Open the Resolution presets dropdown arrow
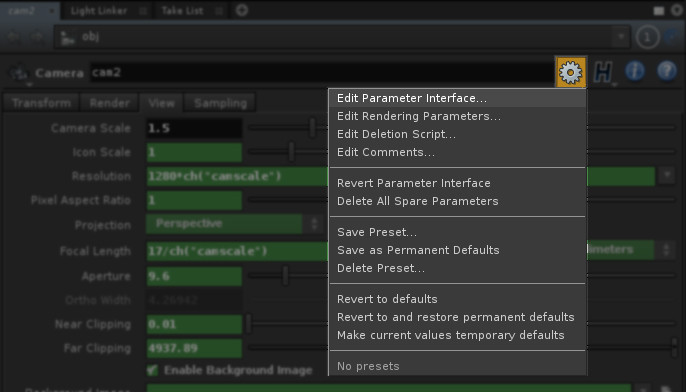Image resolution: width=686 pixels, height=392 pixels. (x=667, y=176)
